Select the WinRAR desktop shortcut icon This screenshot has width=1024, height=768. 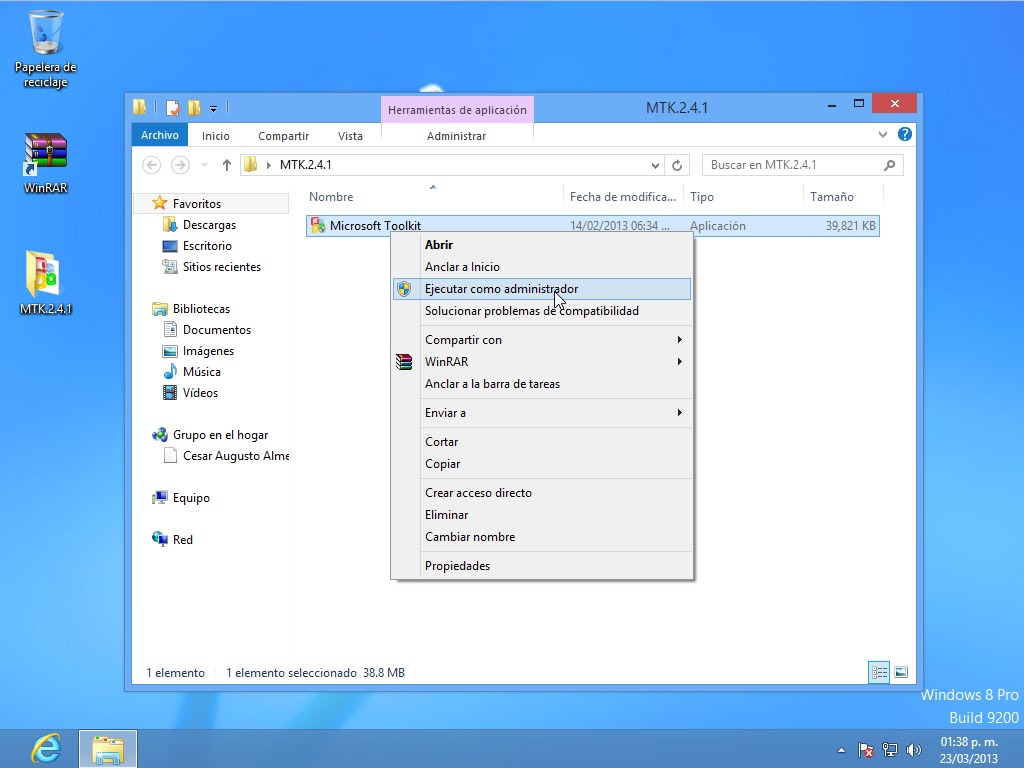coord(45,162)
